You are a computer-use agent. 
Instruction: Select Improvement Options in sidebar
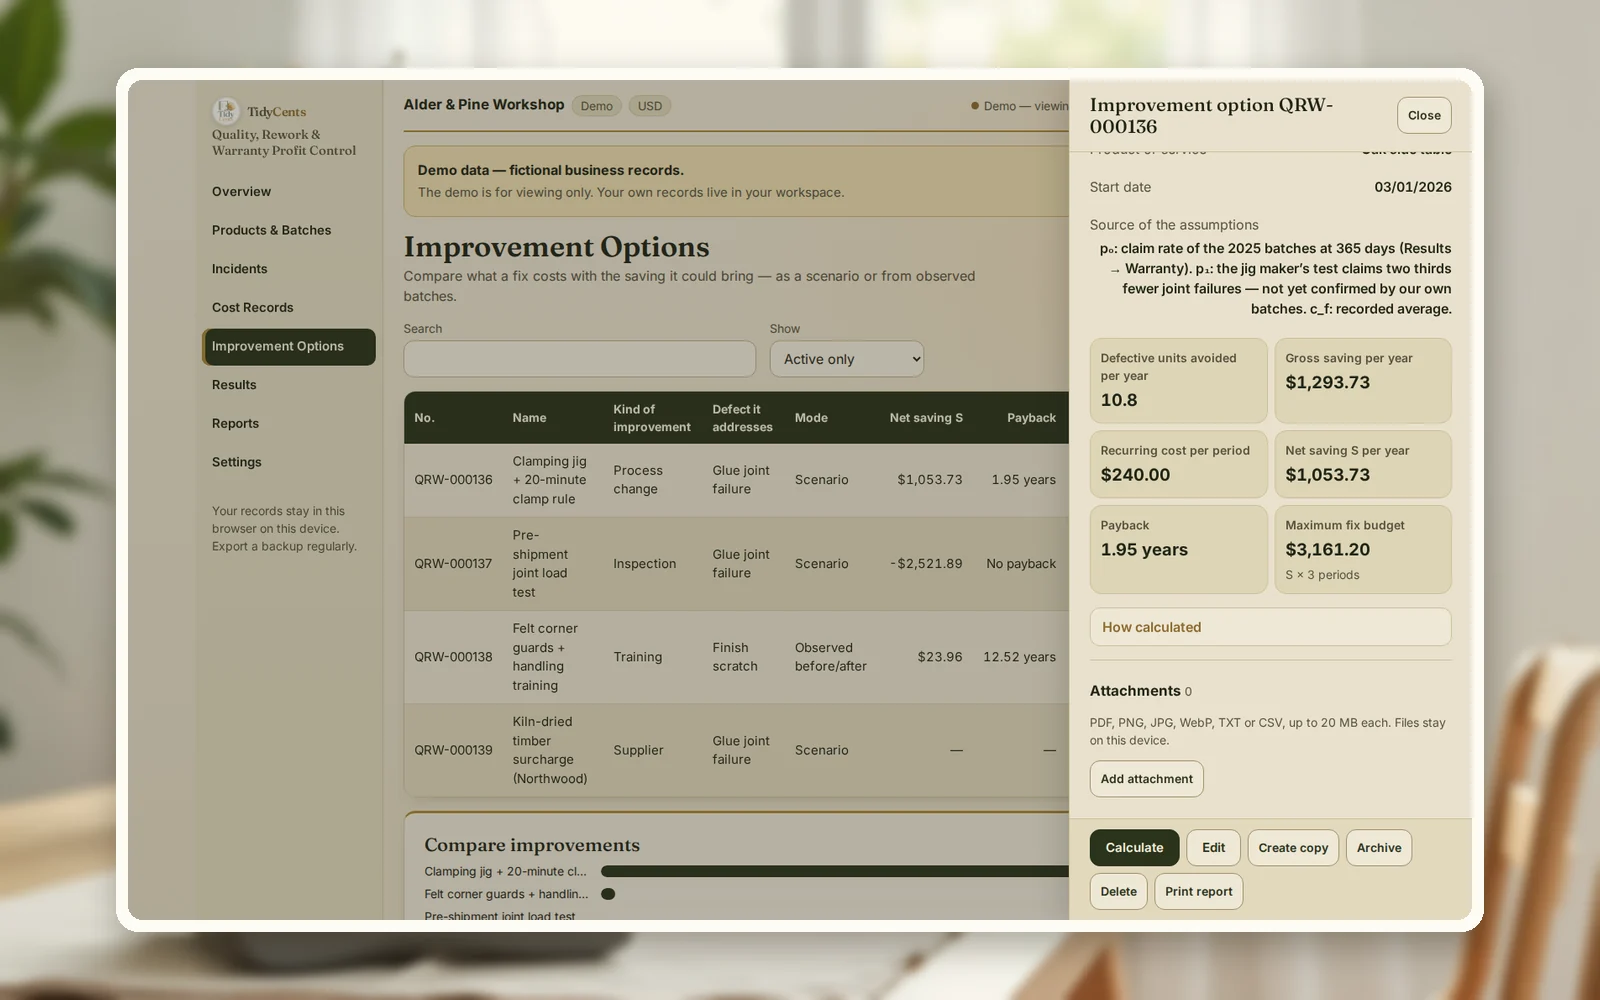pos(289,347)
